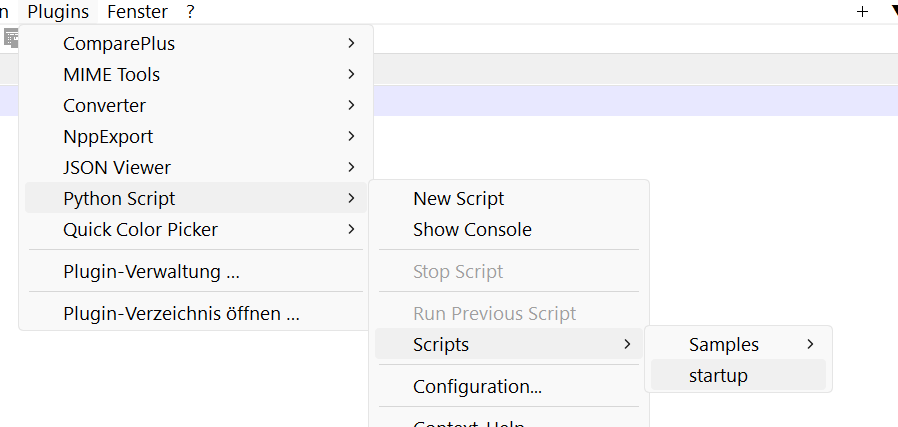898x427 pixels.
Task: Open Plugin-Verwaltung dialog
Action: [x=151, y=272]
